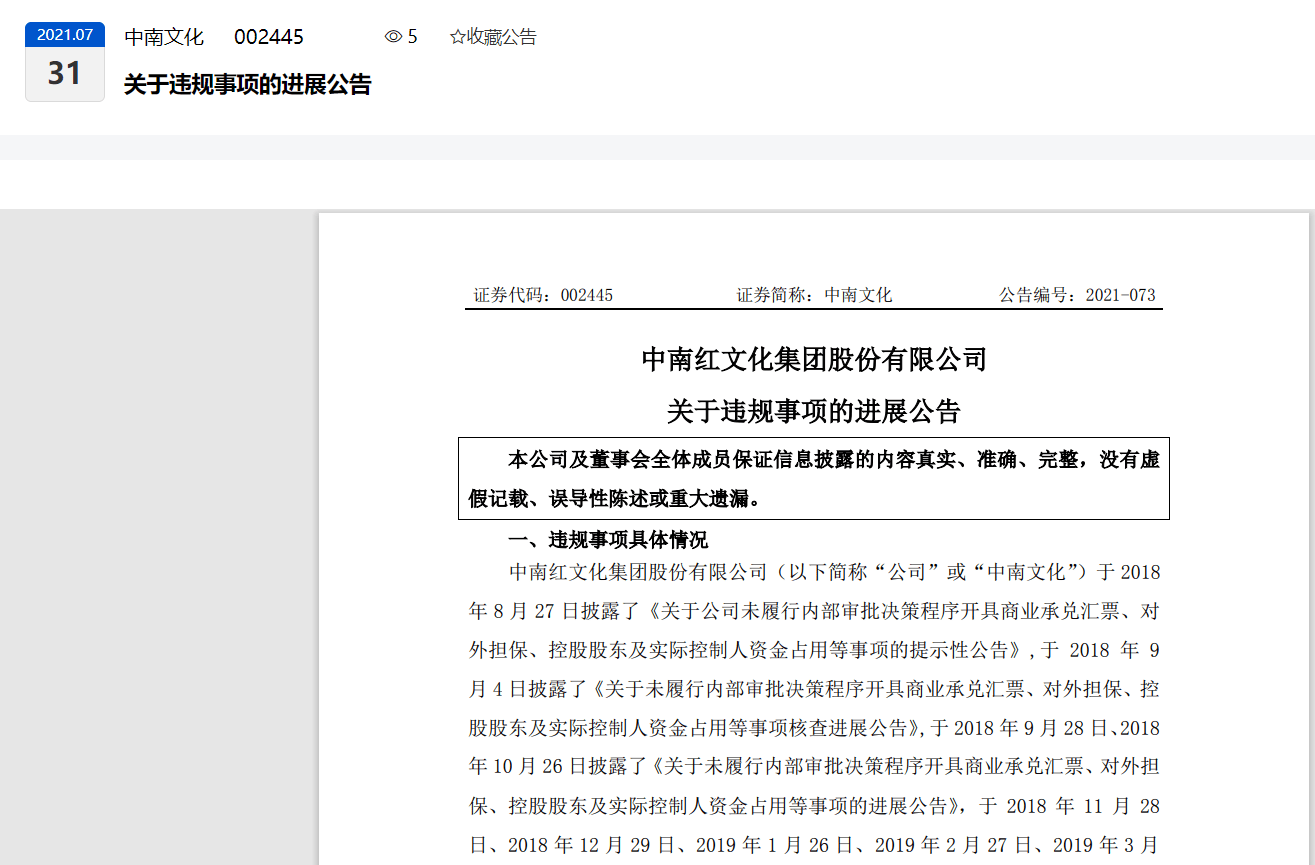1315x865 pixels.
Task: Open the 中南文化 company link
Action: pos(164,37)
